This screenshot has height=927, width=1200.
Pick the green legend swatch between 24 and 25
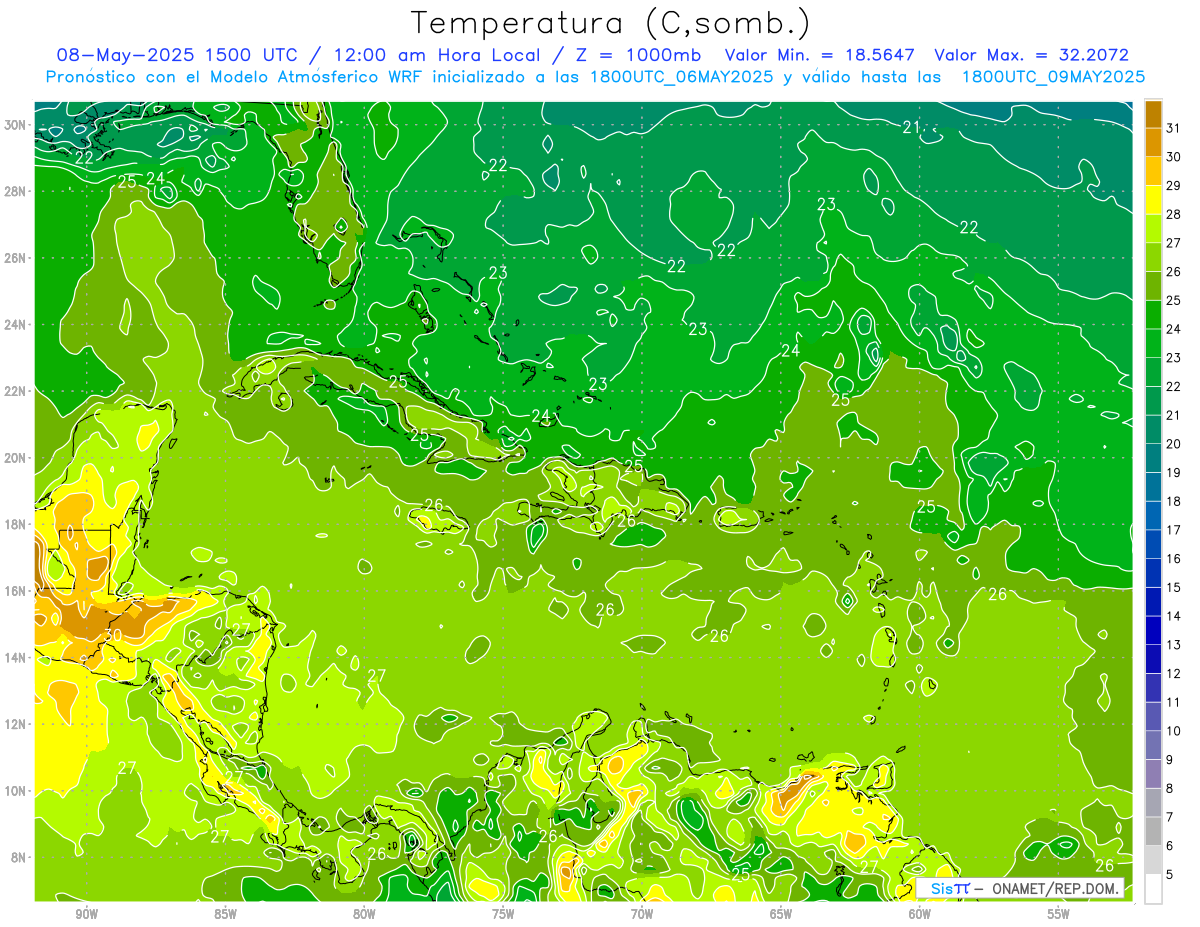coord(1153,315)
